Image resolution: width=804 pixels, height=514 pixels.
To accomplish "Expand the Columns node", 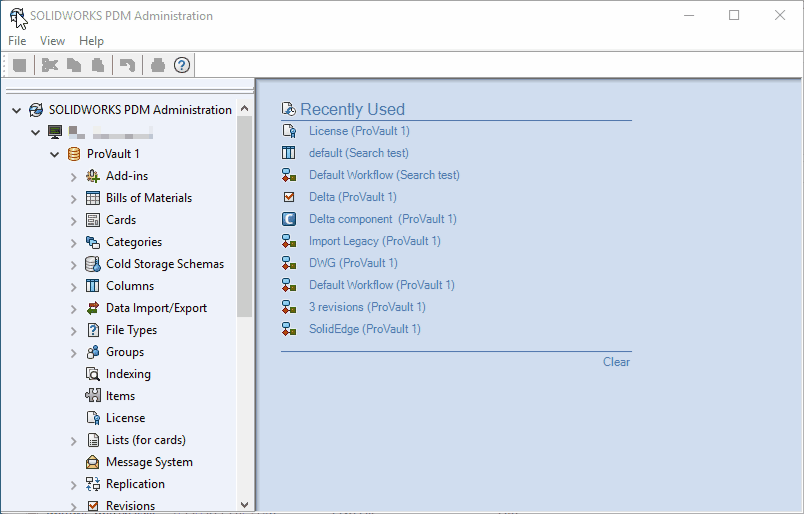I will pos(73,287).
